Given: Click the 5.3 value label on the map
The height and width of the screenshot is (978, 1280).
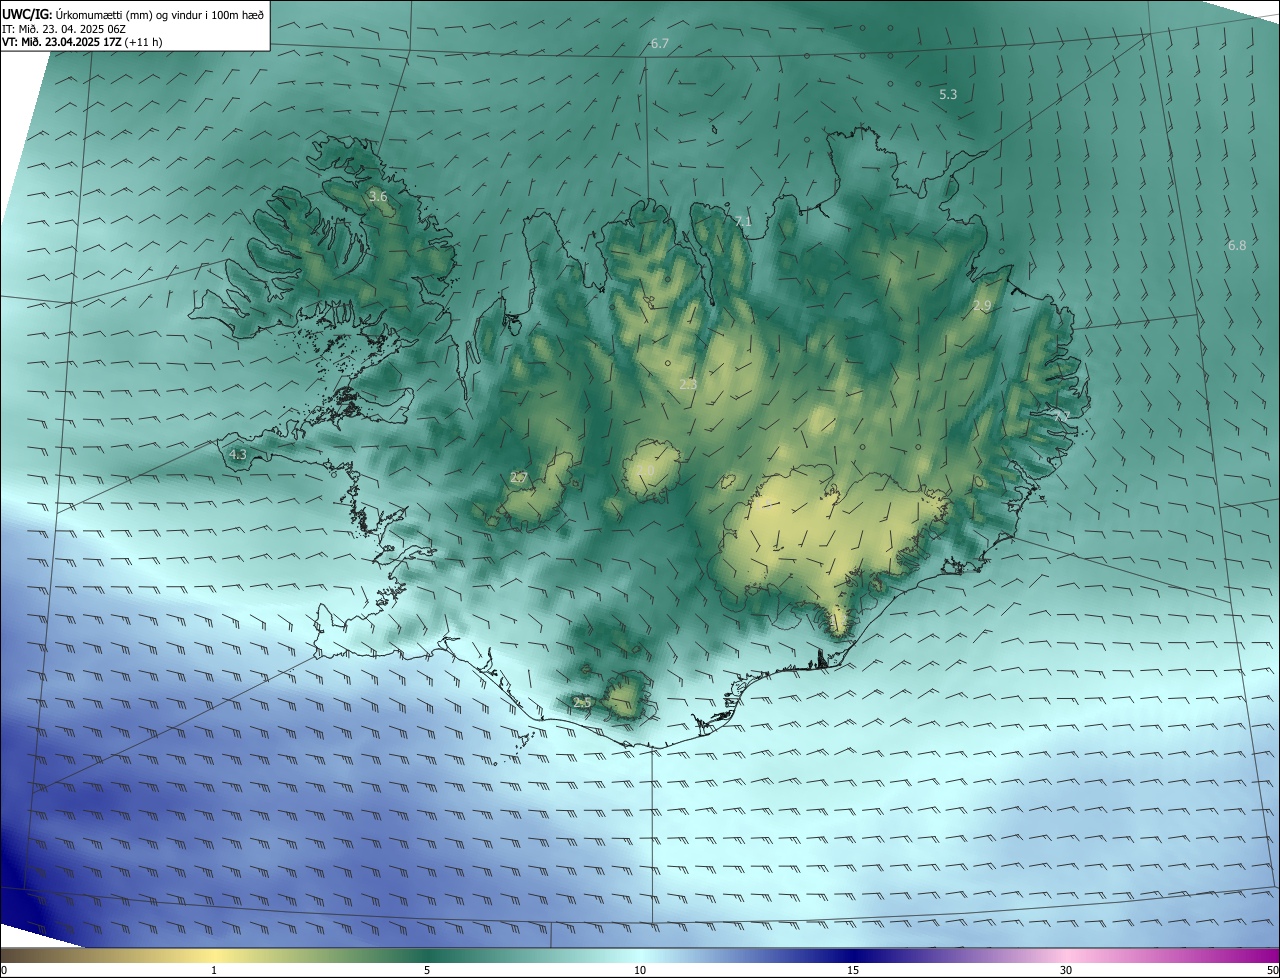Looking at the screenshot, I should pos(948,95).
